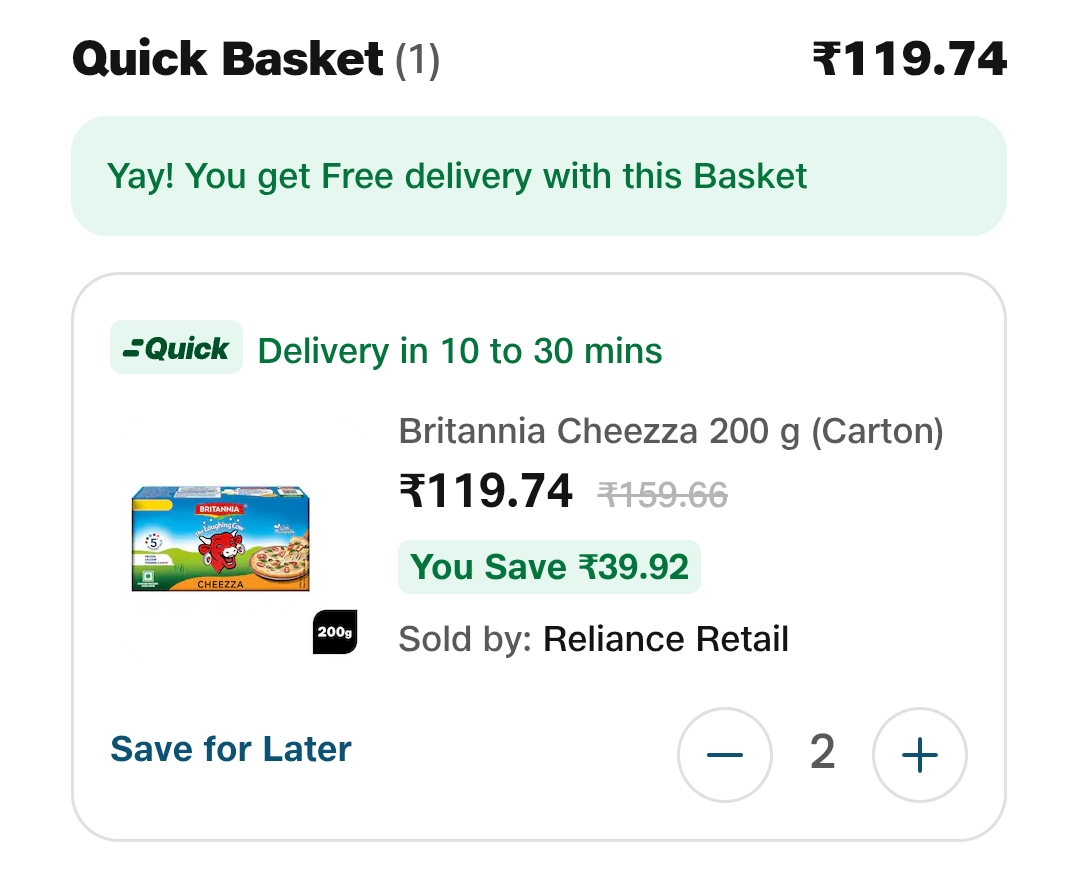This screenshot has width=1079, height=882.
Task: Click the free delivery banner
Action: coord(538,177)
